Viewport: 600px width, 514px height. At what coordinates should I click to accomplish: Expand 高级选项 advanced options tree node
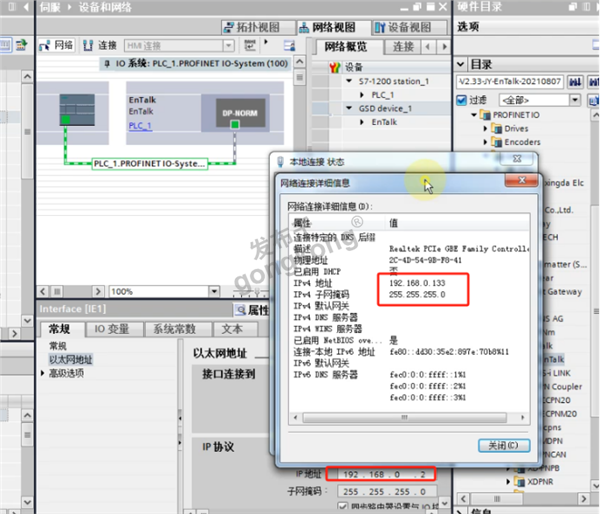pyautogui.click(x=42, y=373)
